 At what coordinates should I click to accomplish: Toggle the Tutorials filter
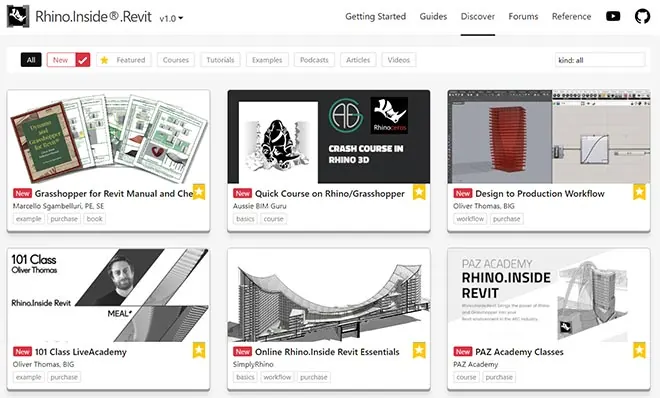coord(220,60)
